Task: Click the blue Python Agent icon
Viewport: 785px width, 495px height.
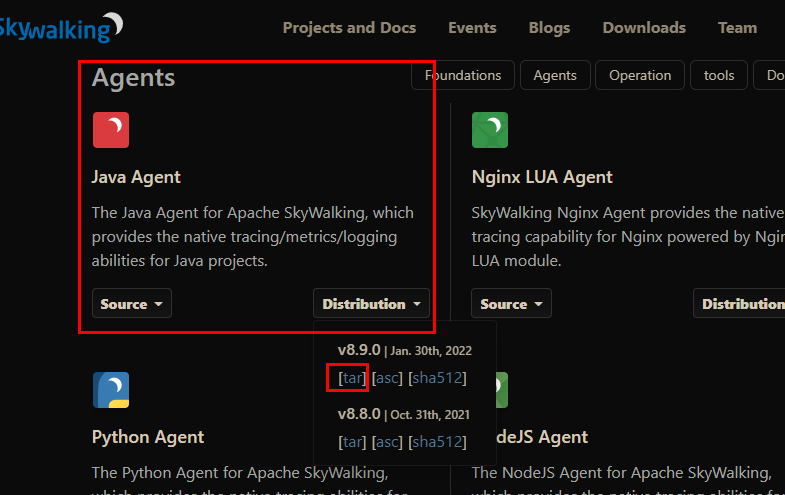Action: click(x=111, y=390)
